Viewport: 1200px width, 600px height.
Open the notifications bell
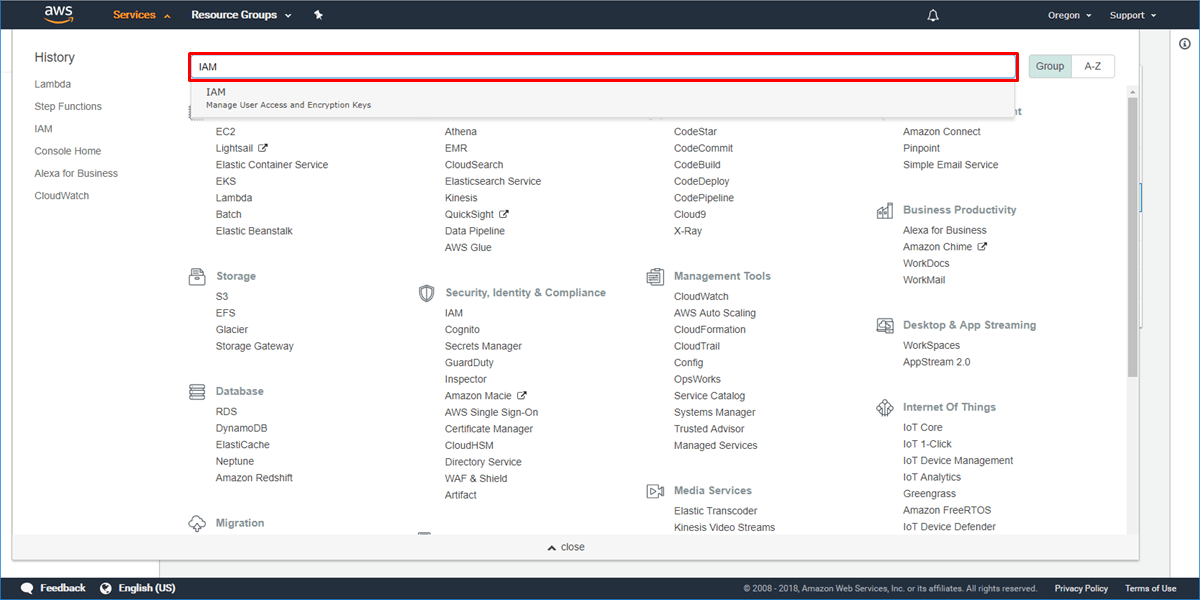(932, 14)
